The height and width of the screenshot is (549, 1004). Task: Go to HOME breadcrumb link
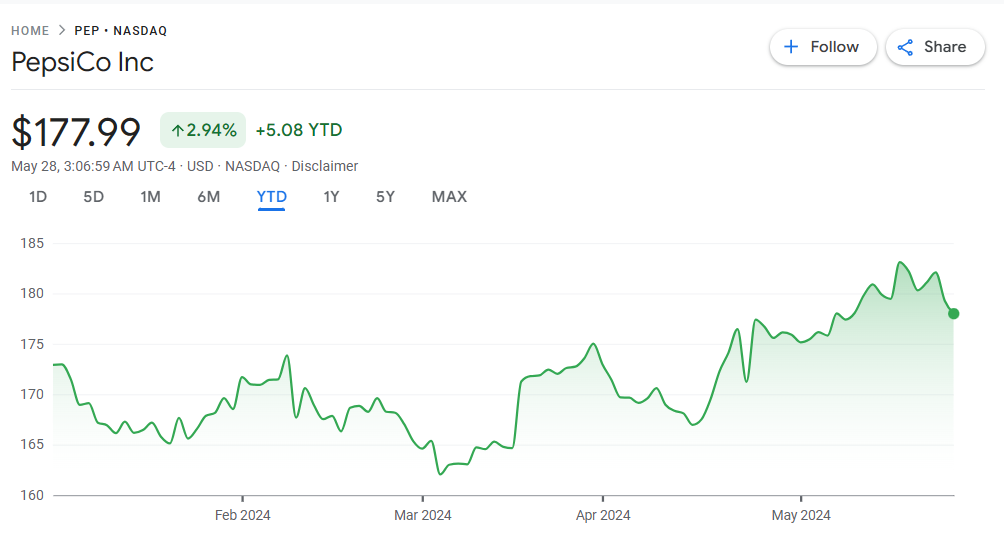coord(30,30)
